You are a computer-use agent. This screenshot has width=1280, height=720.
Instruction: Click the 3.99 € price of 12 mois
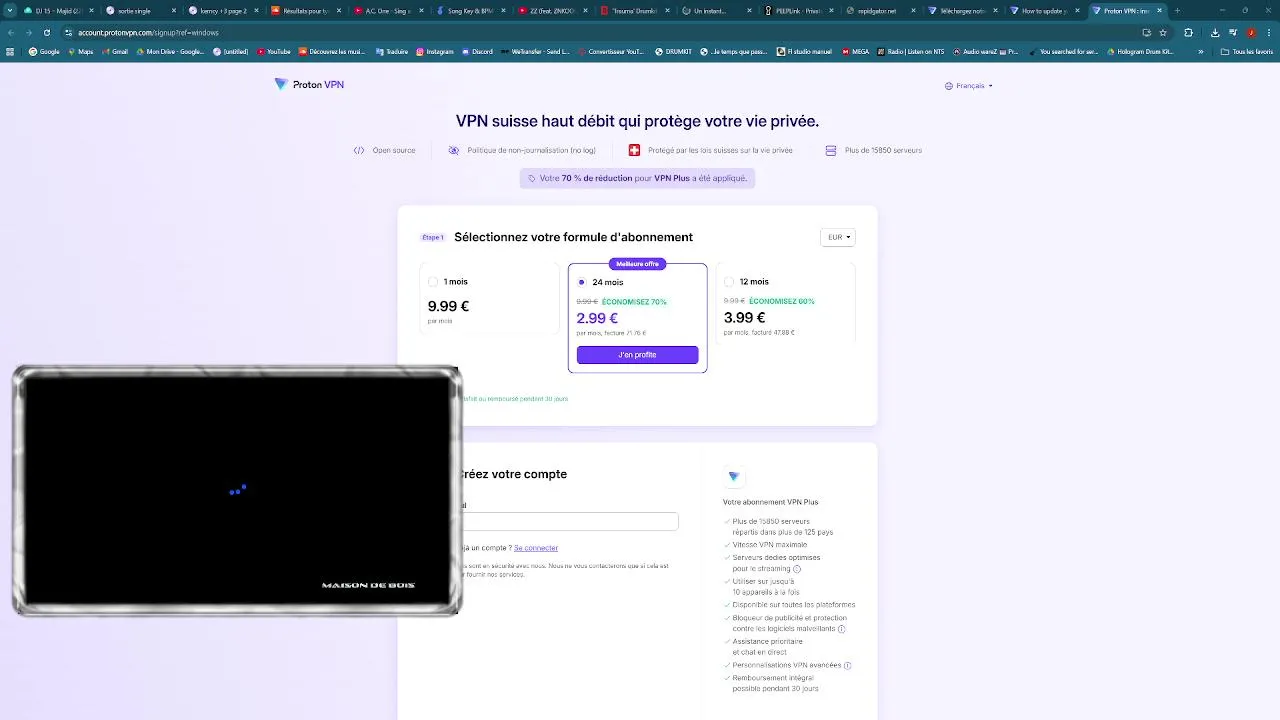[744, 318]
